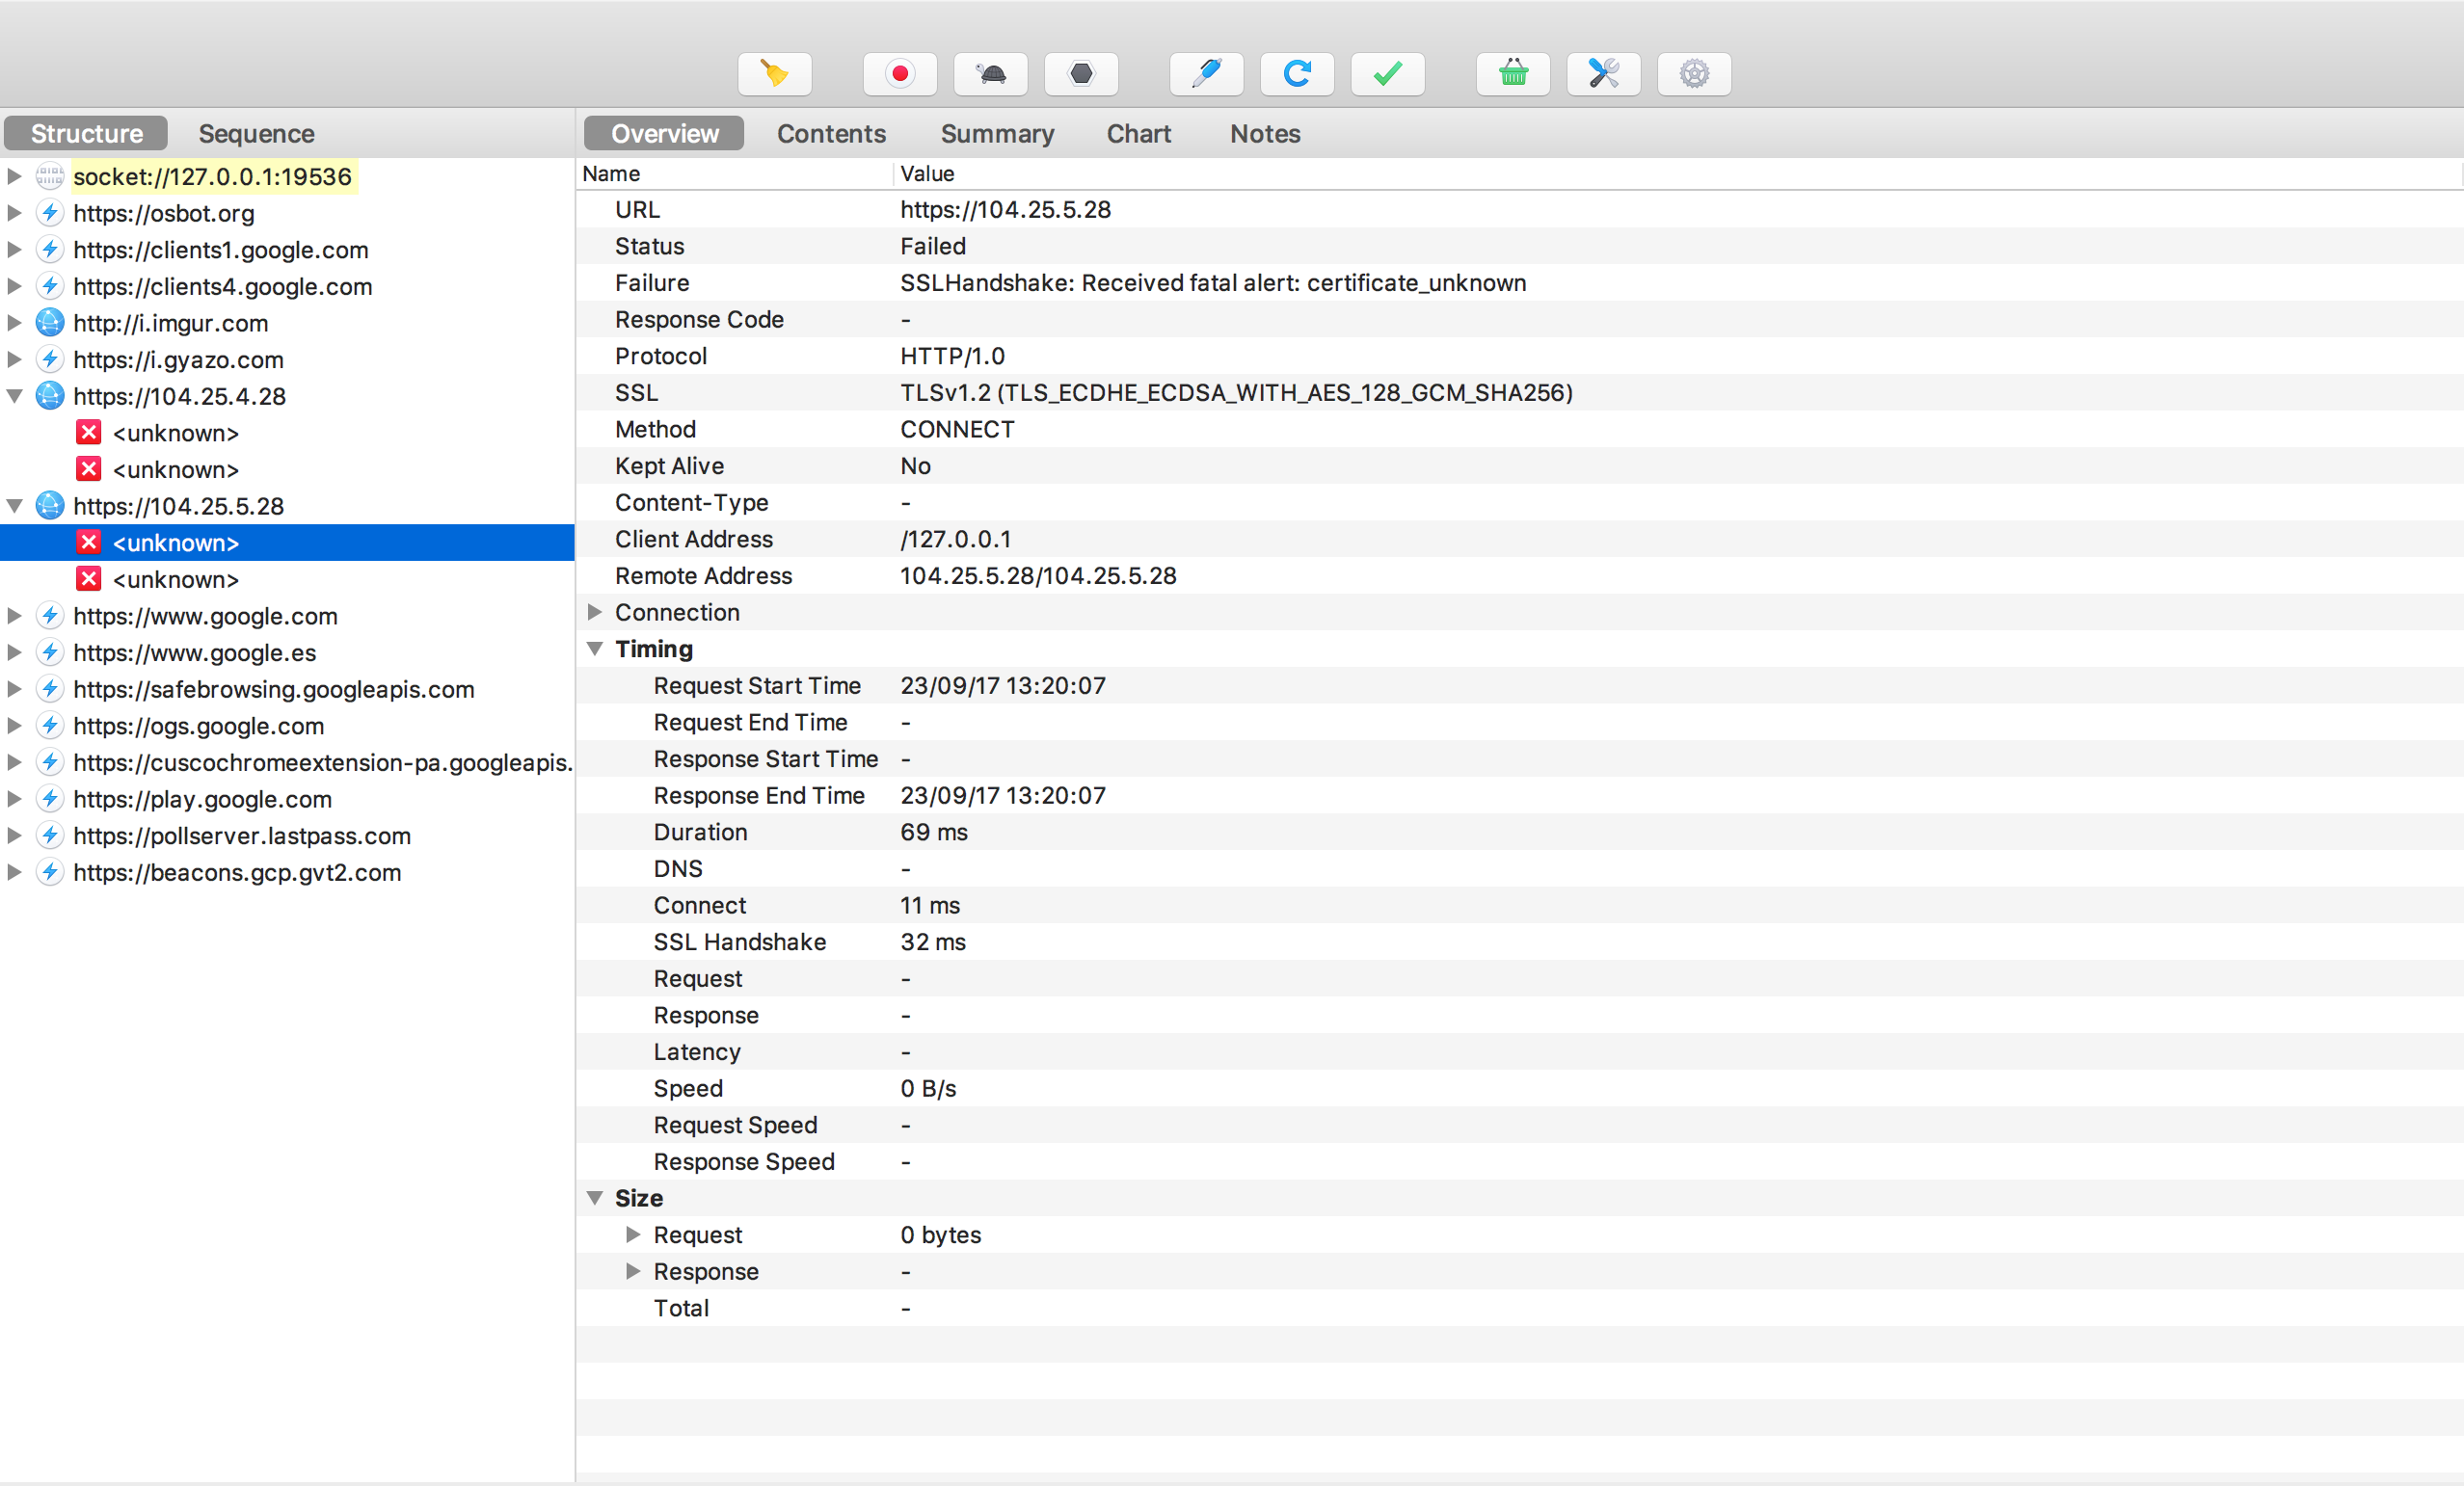Select https://osbot.org host entry
This screenshot has width=2464, height=1486.
pyautogui.click(x=164, y=213)
